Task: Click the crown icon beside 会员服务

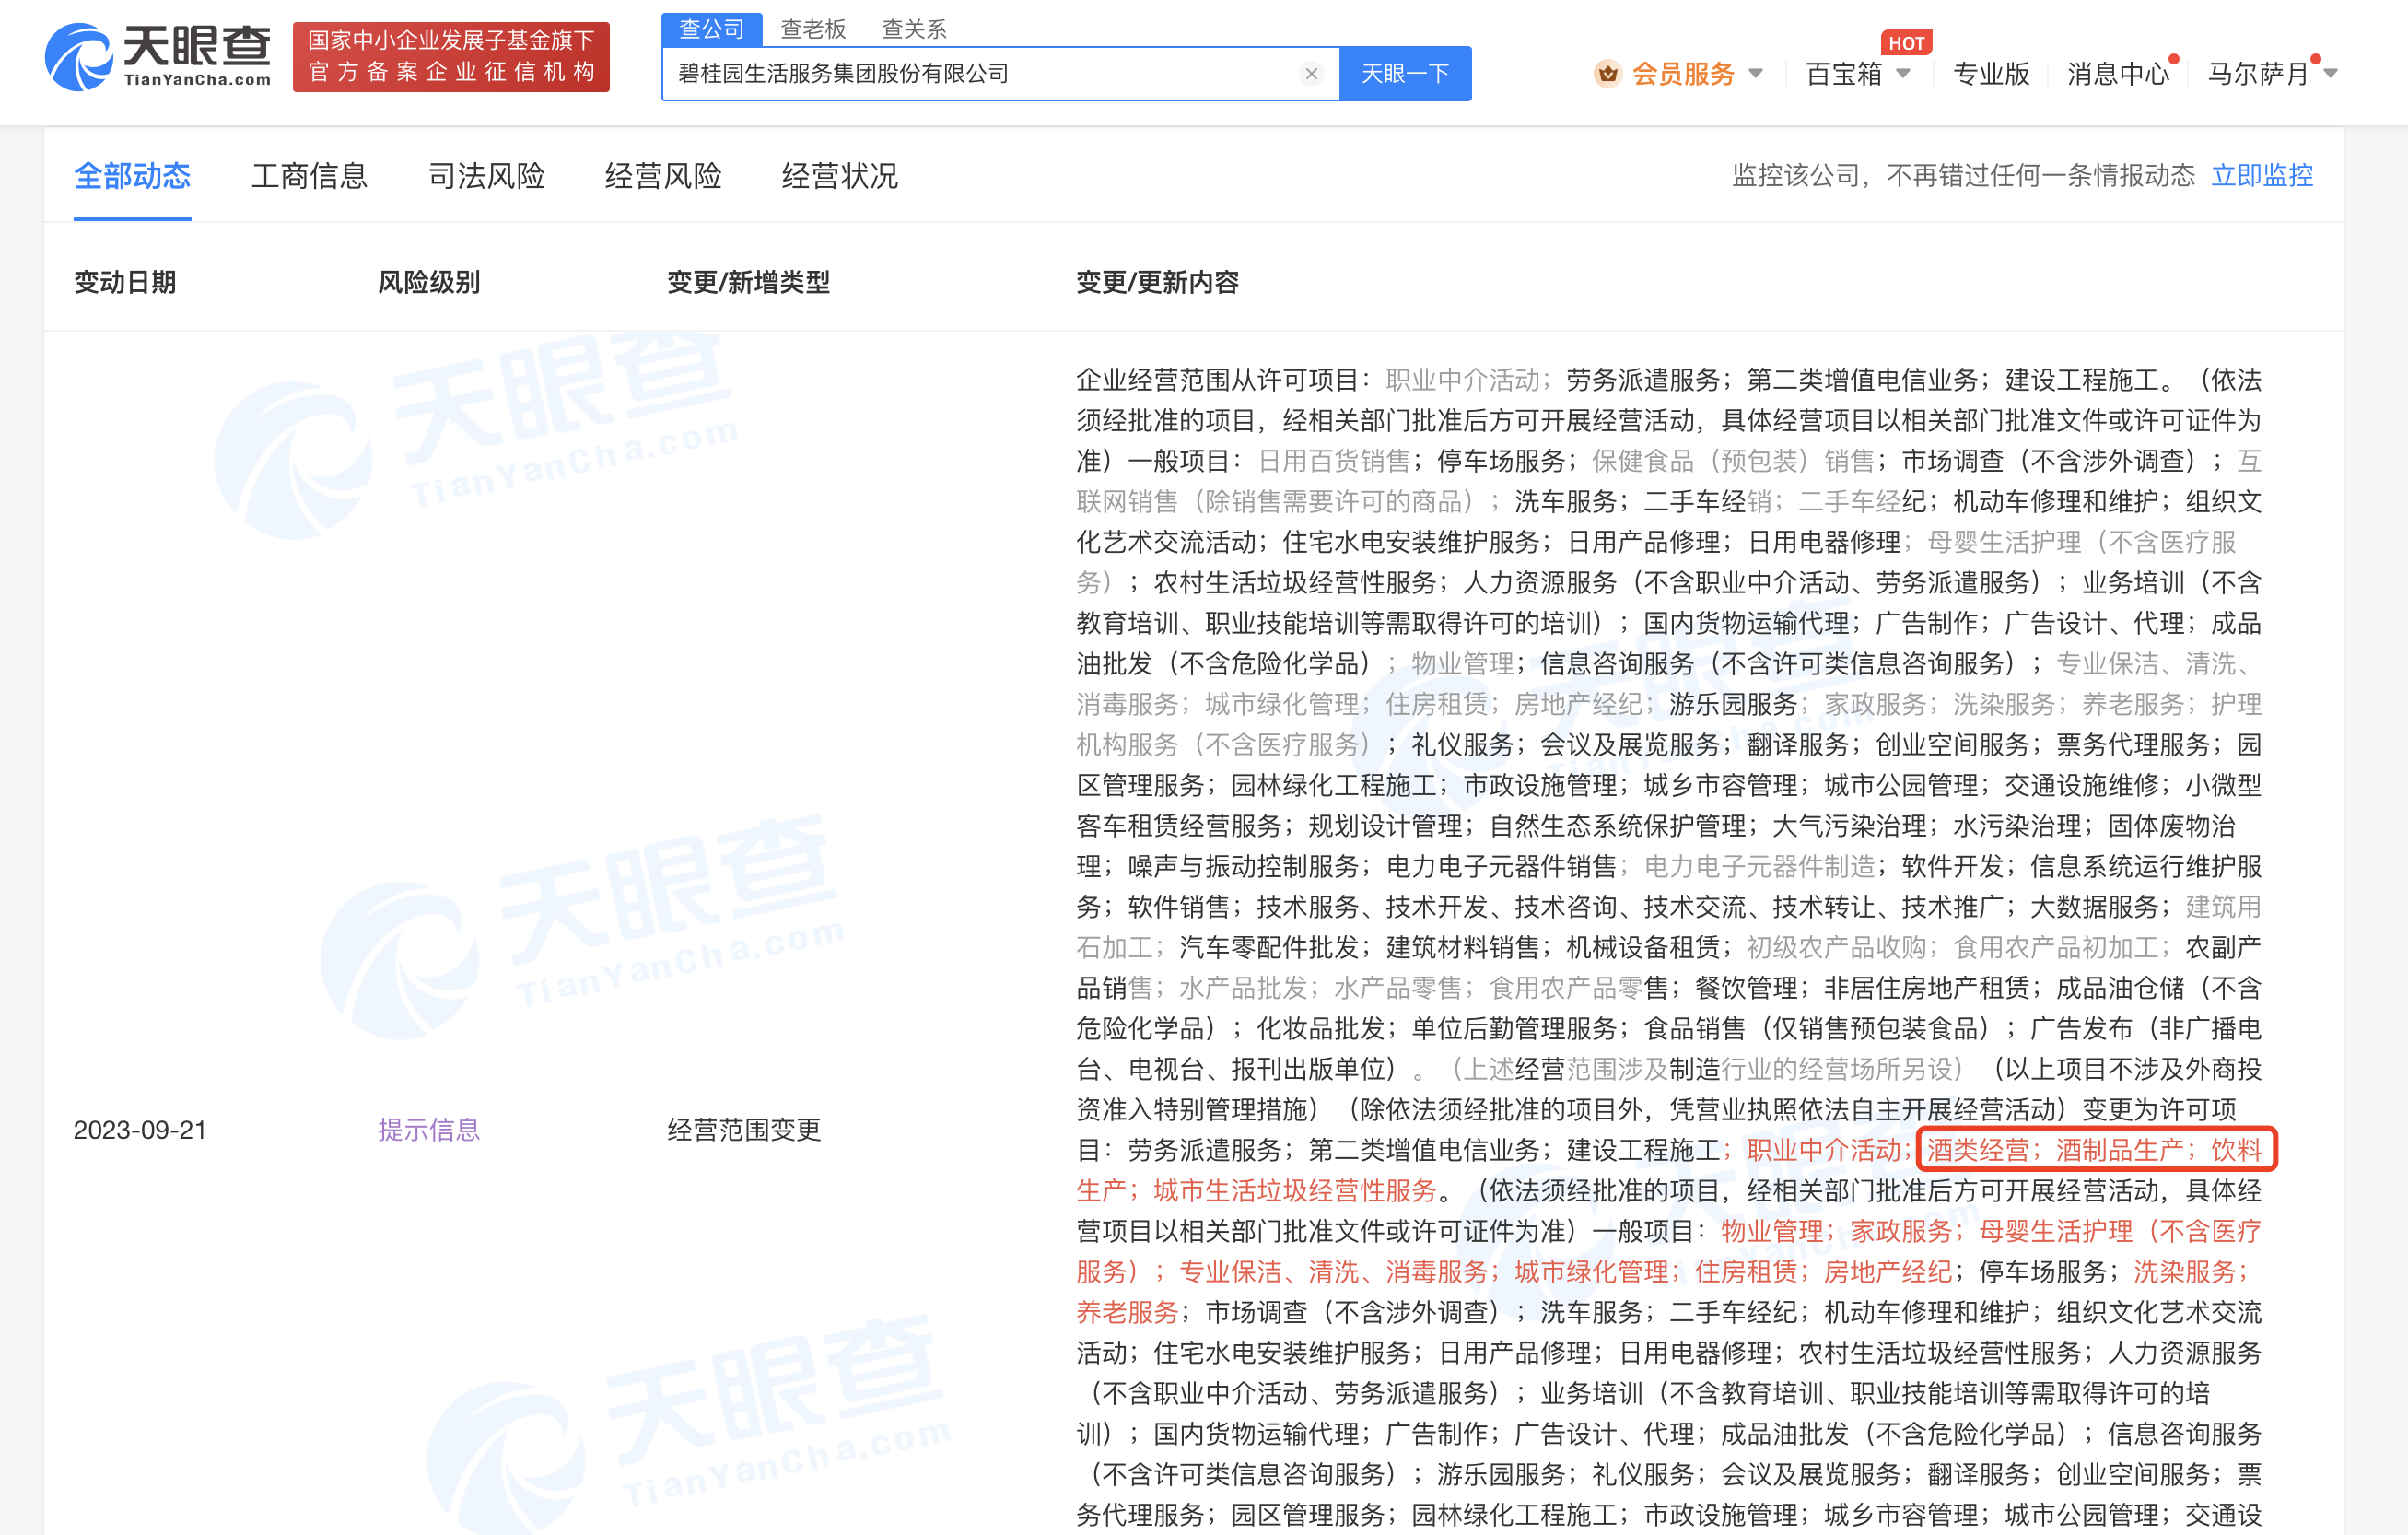Action: [1607, 73]
